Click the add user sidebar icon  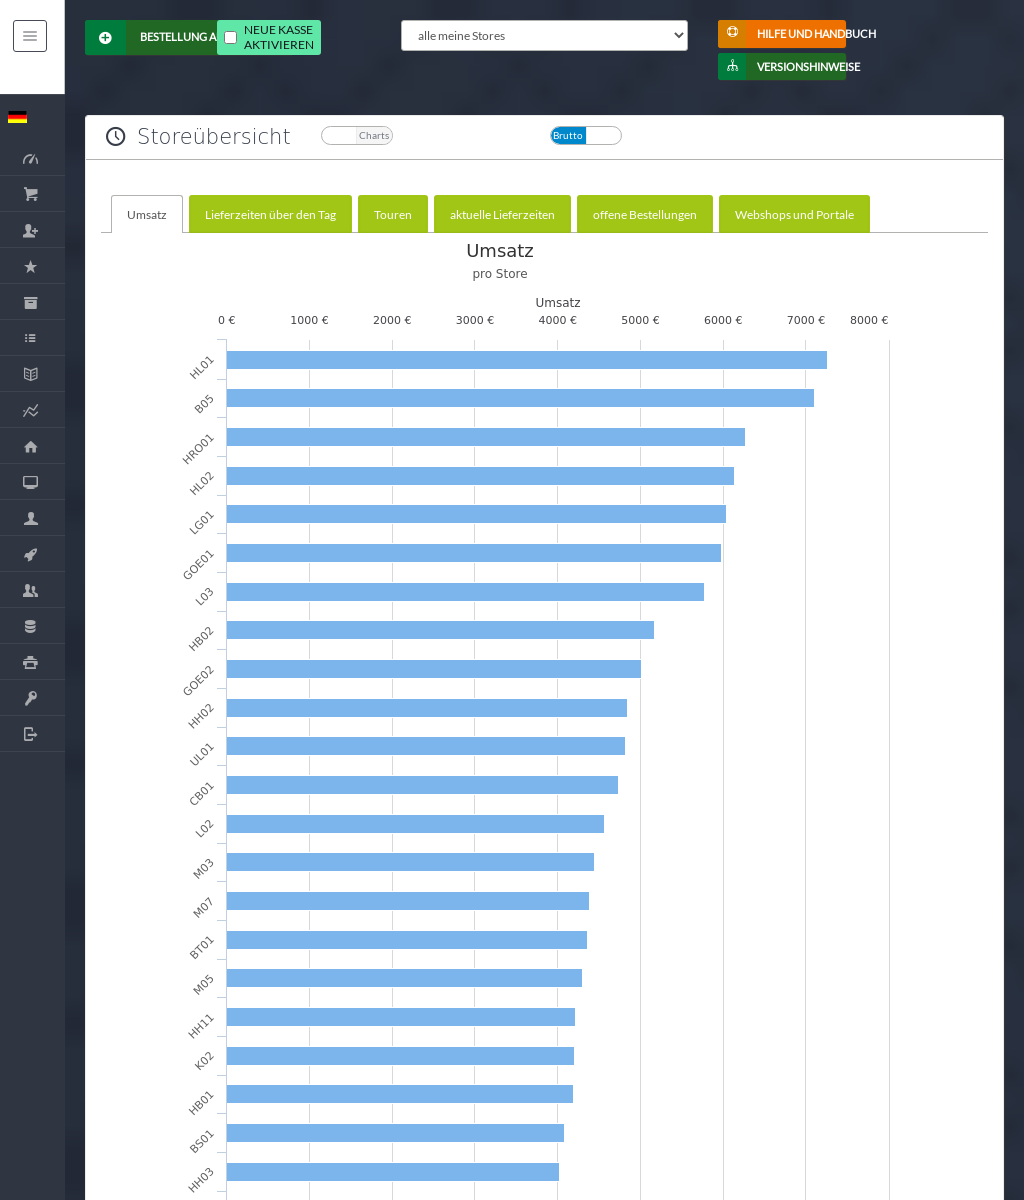point(31,230)
